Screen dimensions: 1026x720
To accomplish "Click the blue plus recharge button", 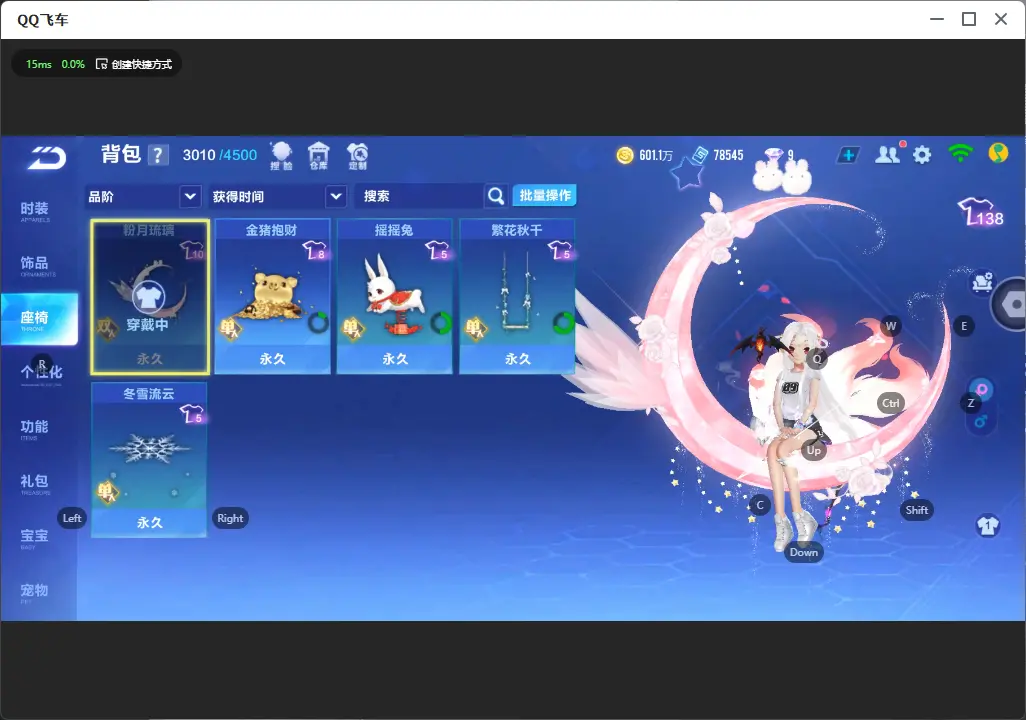I will point(847,155).
